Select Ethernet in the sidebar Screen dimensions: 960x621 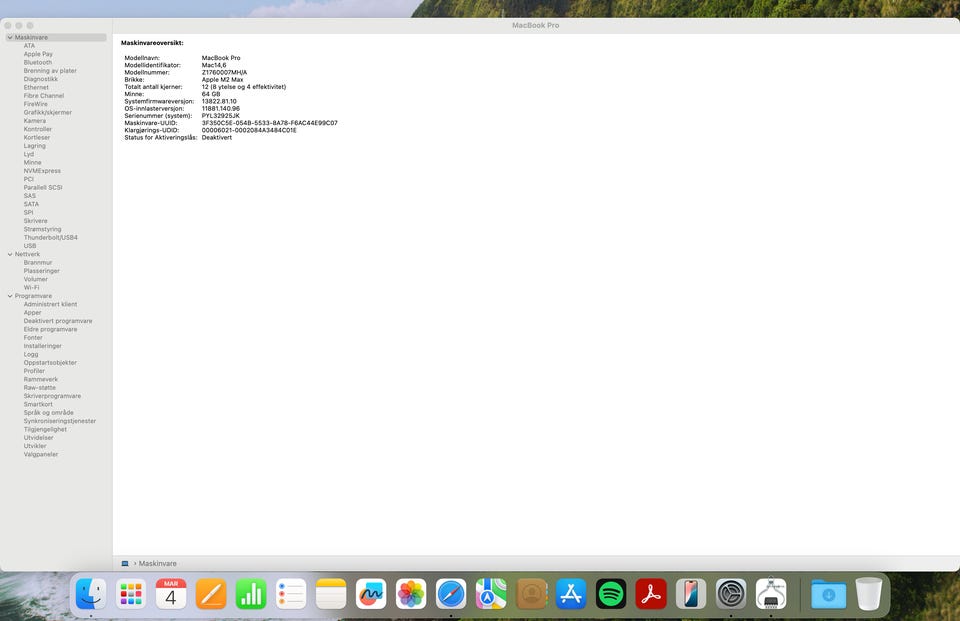coord(36,88)
